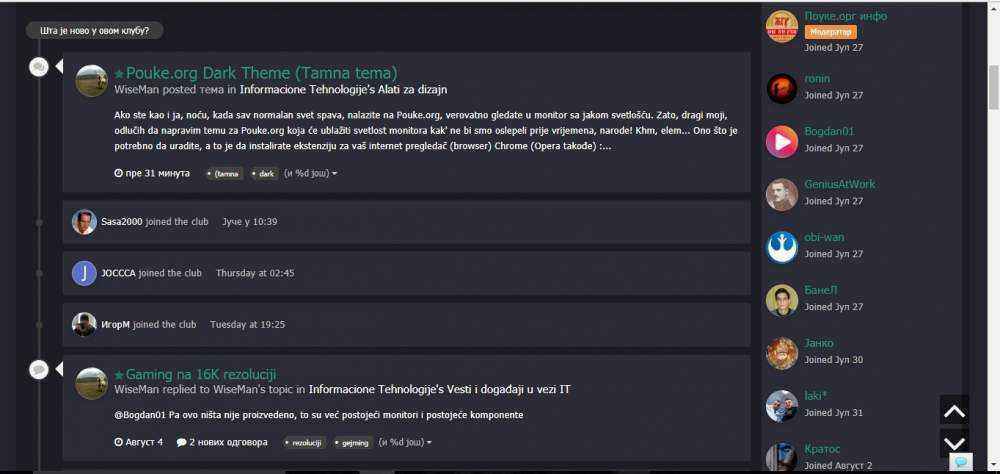Open the Gaming na 16K rezoluciji topic
This screenshot has height=474, width=1000.
201,374
